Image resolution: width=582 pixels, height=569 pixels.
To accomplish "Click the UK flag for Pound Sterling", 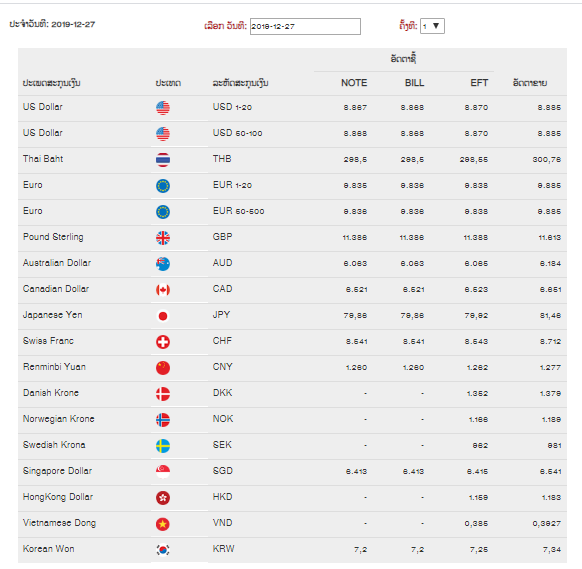I will coord(163,238).
